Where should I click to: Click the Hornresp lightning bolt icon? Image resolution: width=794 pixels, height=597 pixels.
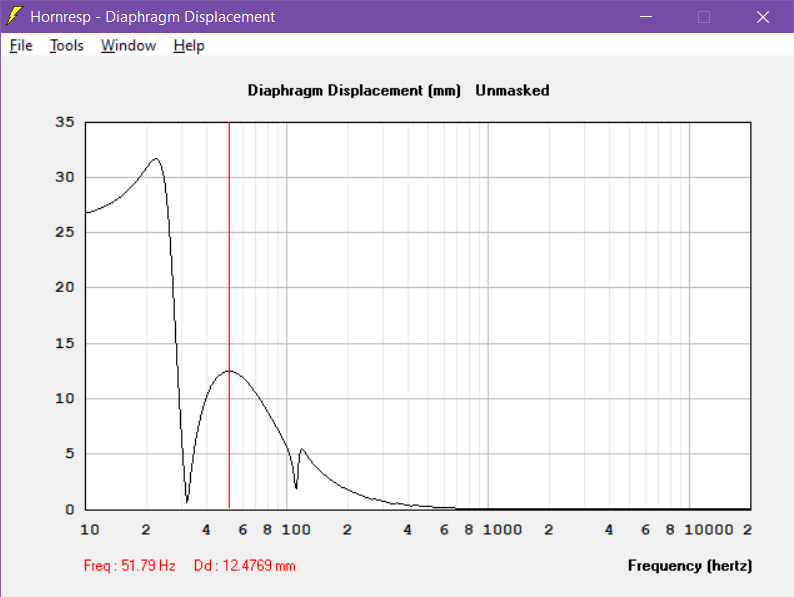pos(15,16)
